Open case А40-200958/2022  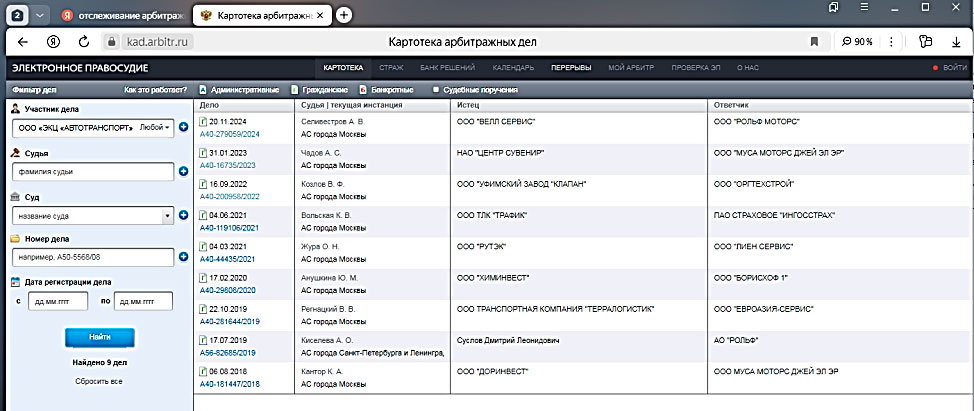[x=230, y=196]
